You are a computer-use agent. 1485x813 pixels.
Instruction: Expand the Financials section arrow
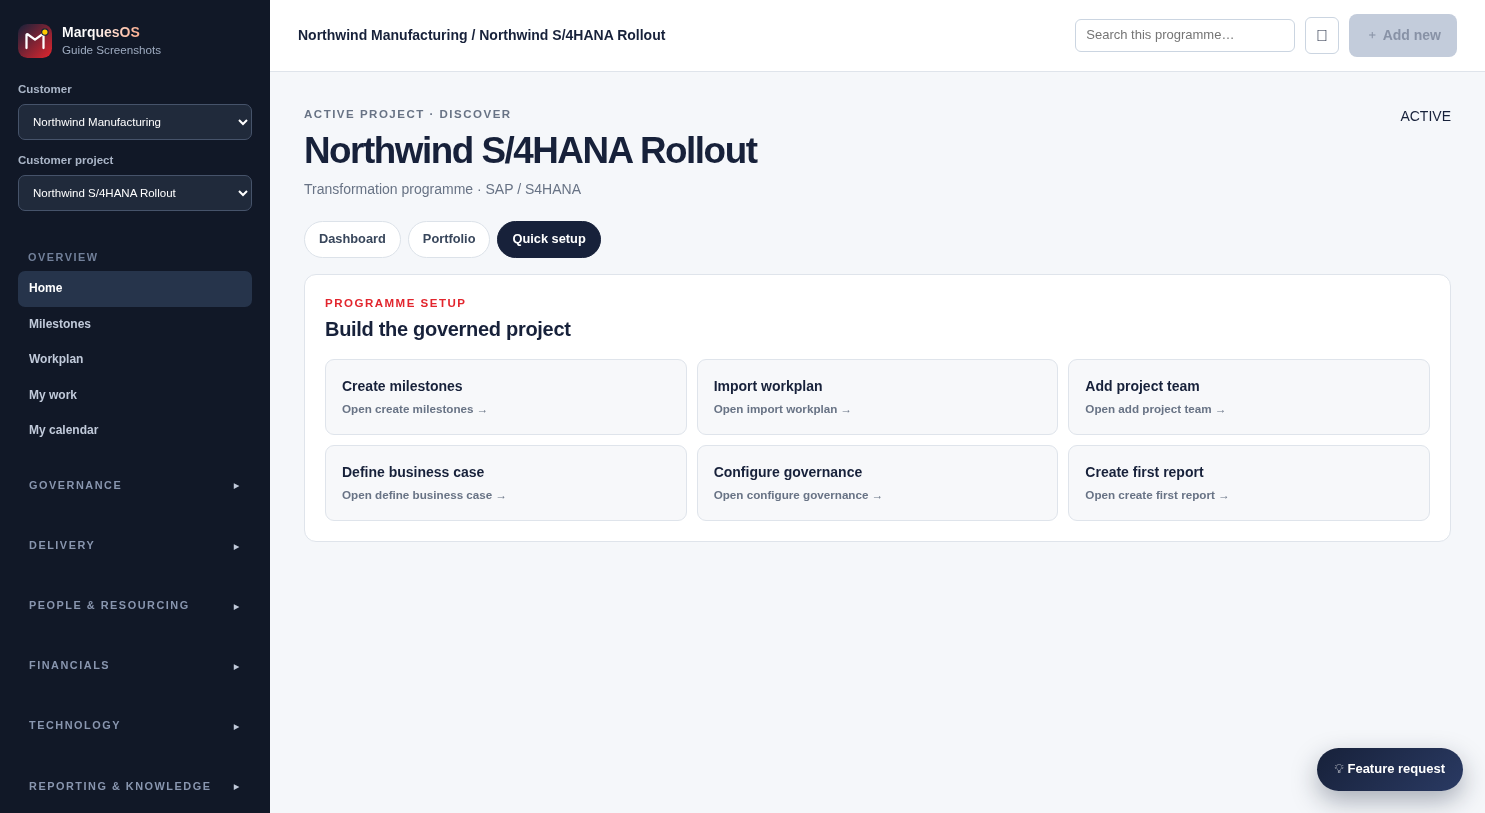(x=237, y=666)
